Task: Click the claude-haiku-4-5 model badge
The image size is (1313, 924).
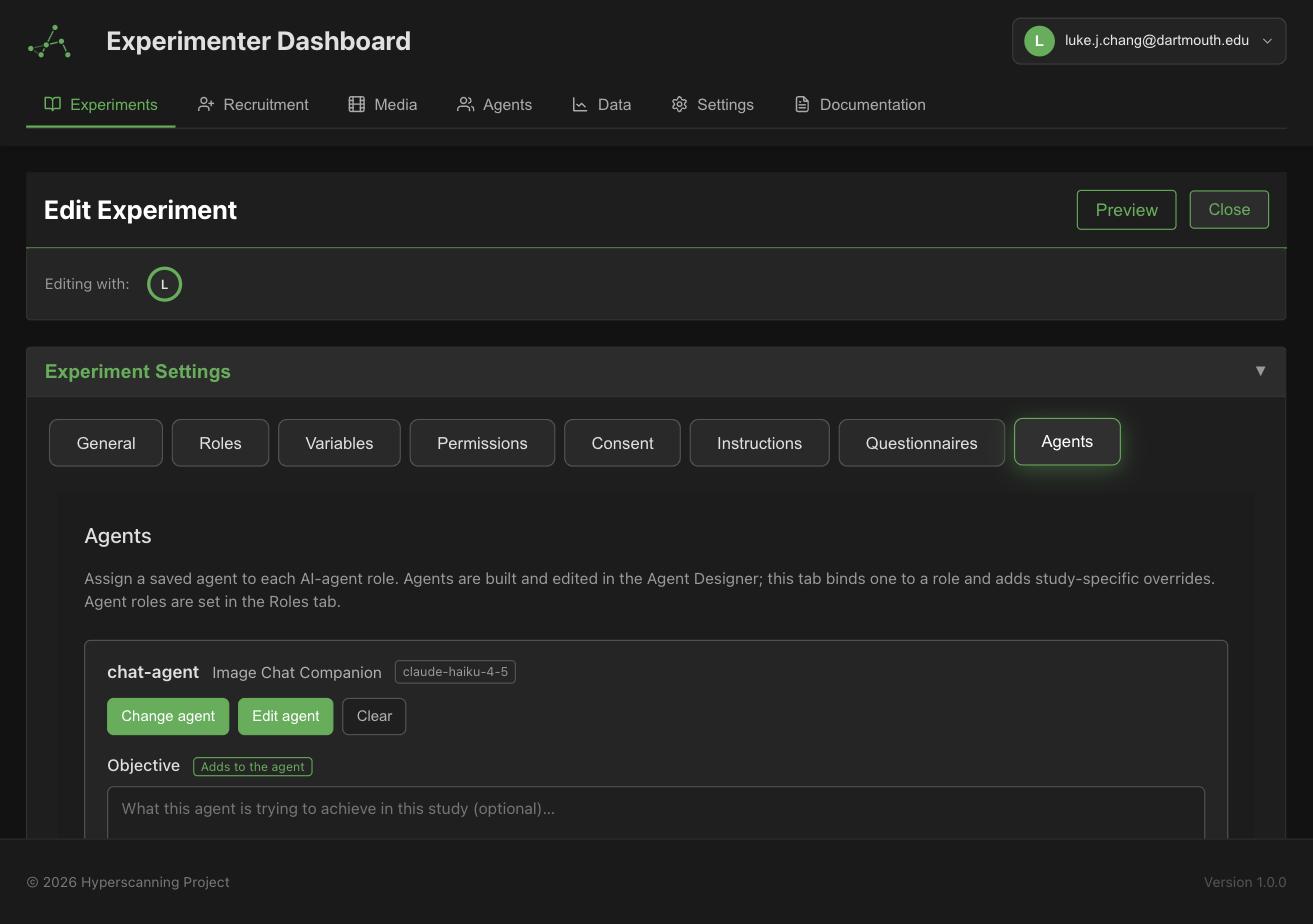Action: click(x=455, y=672)
